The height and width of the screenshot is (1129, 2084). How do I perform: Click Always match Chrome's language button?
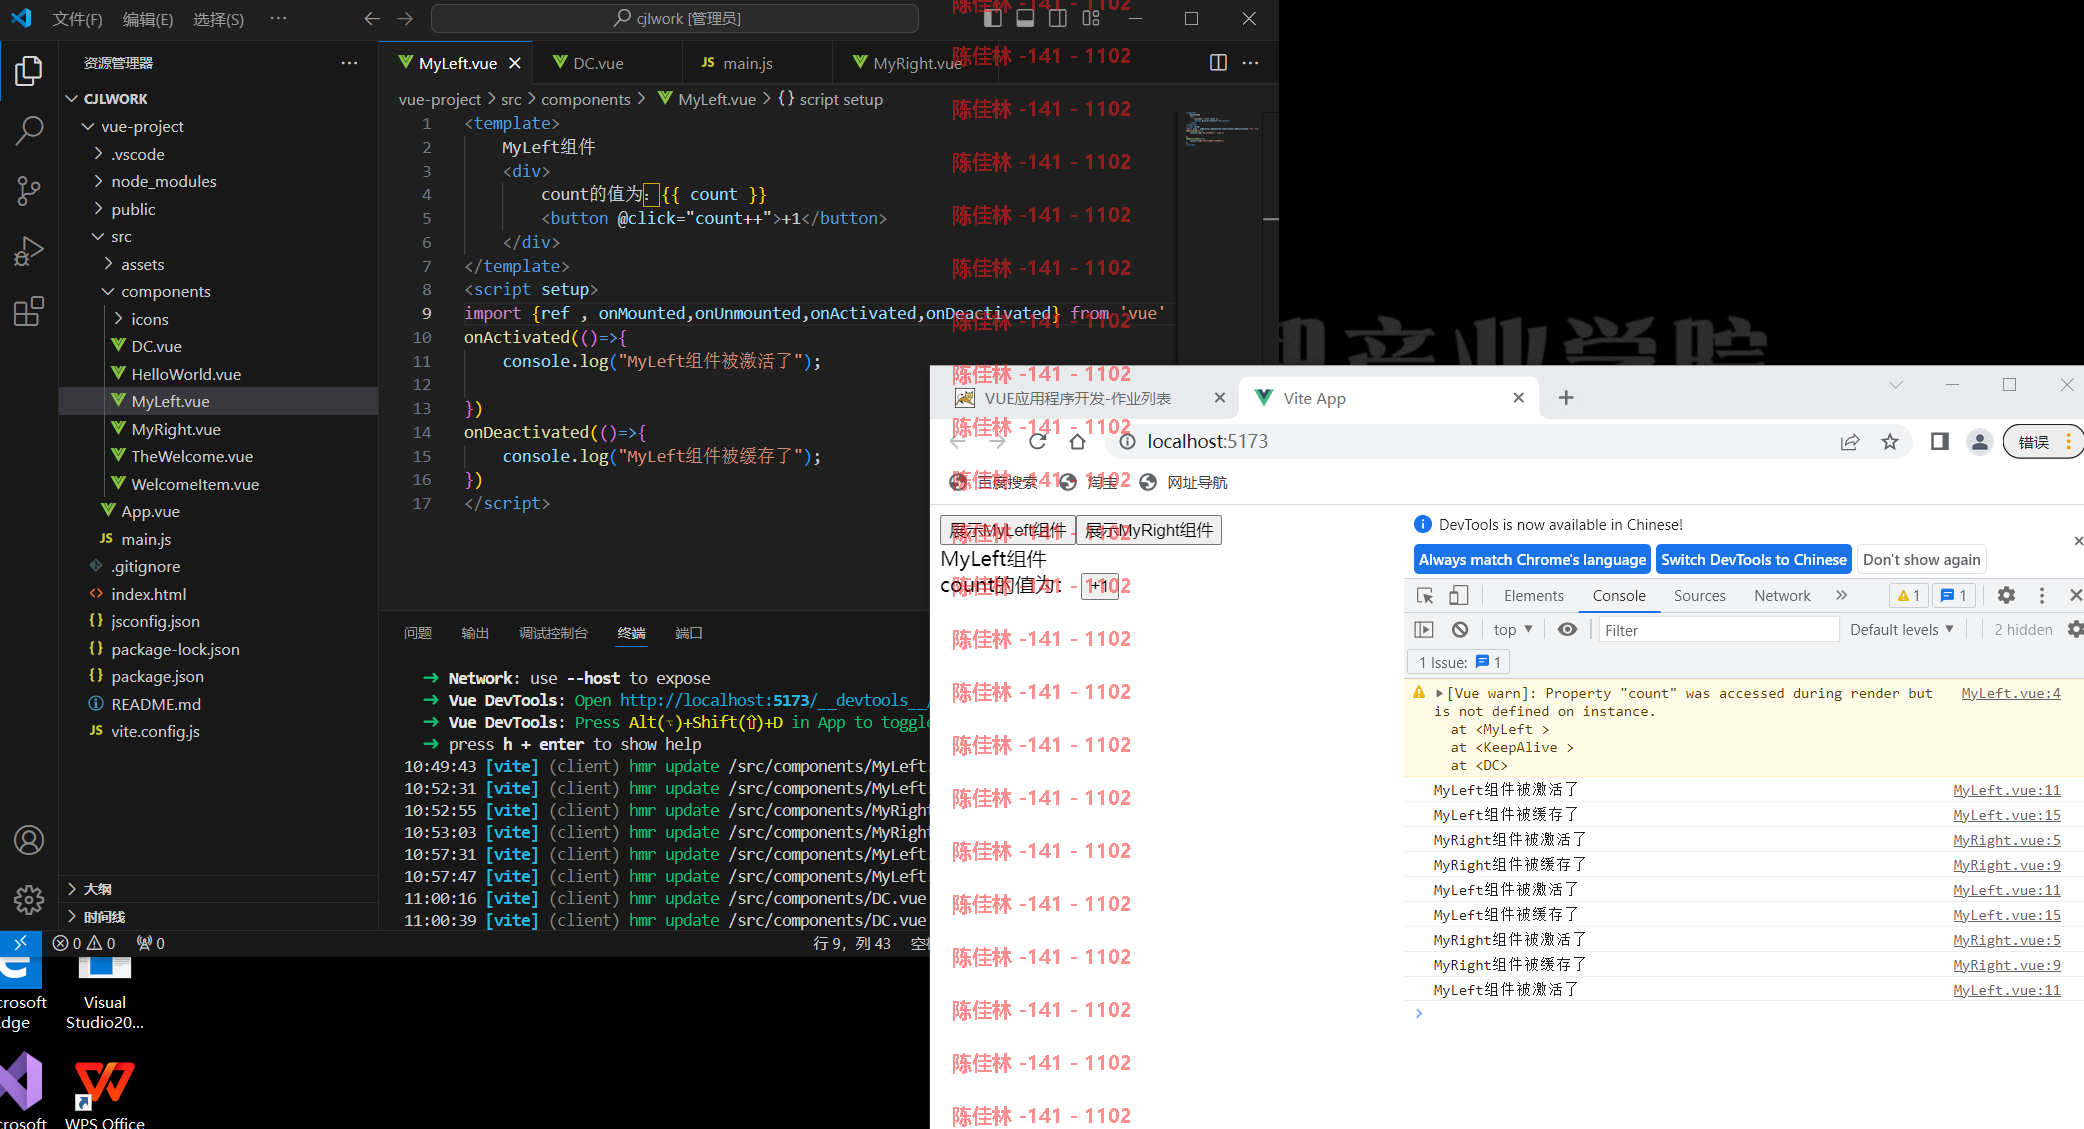(x=1532, y=560)
